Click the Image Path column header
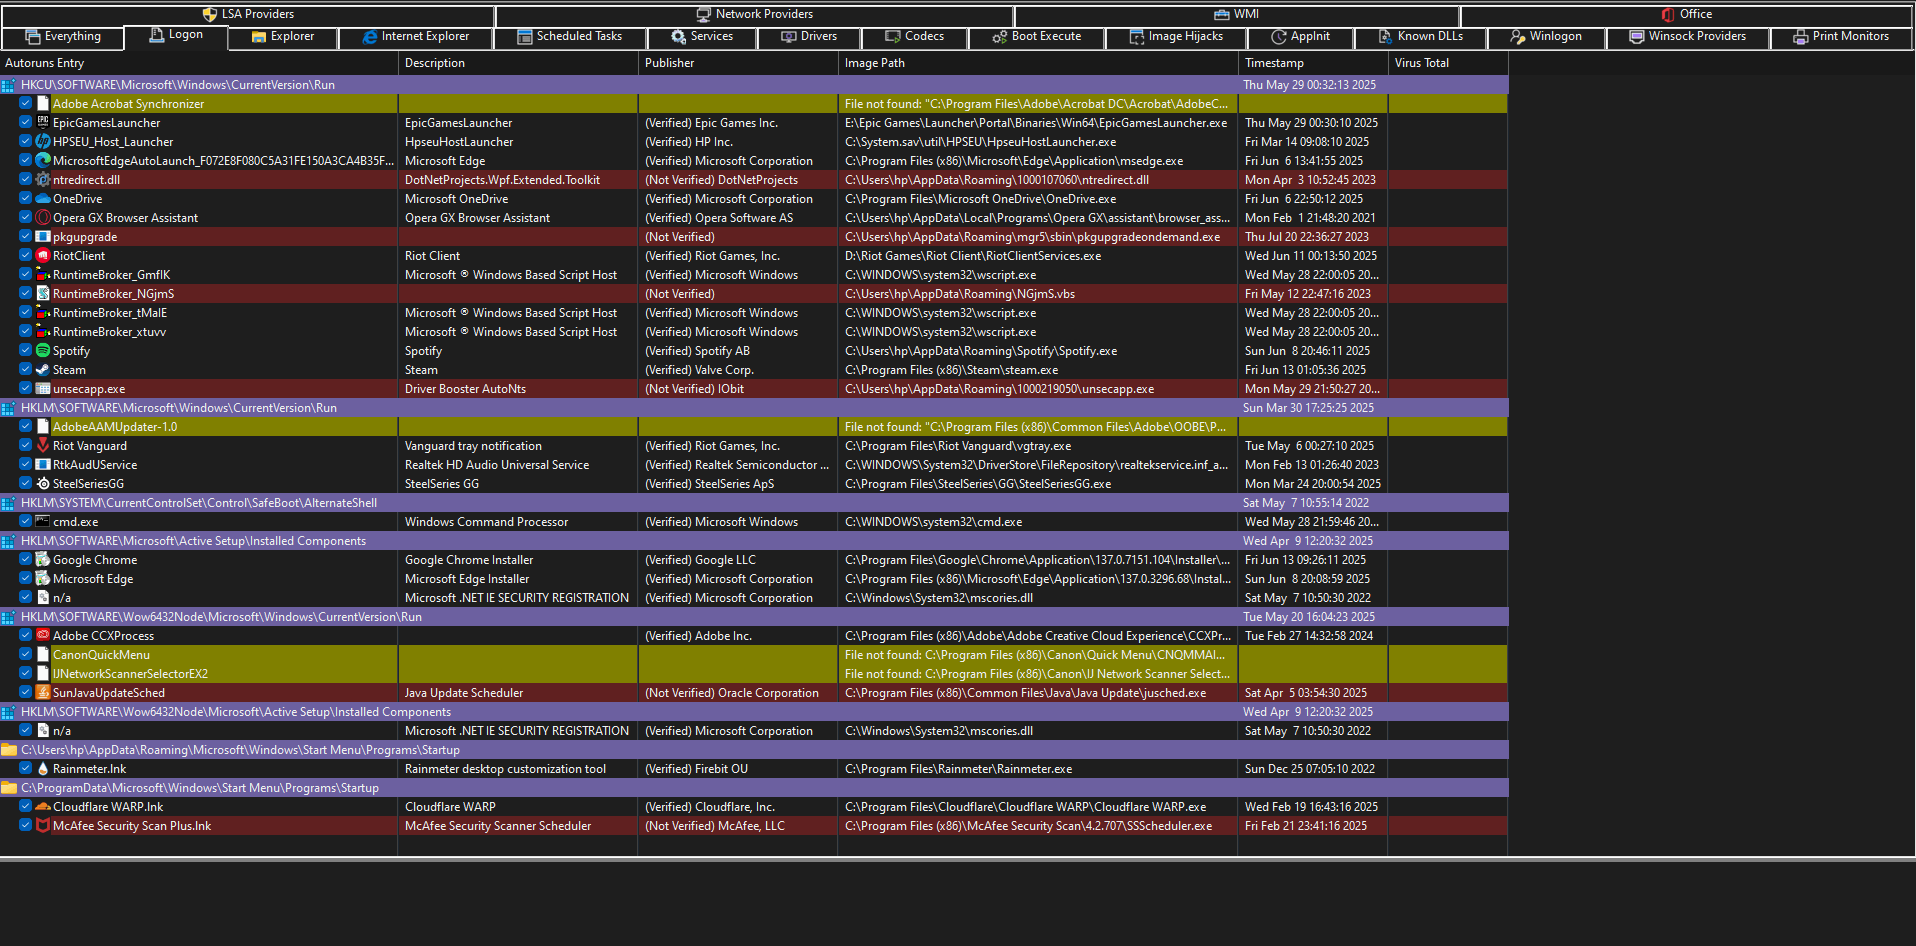The image size is (1916, 946). tap(1038, 63)
